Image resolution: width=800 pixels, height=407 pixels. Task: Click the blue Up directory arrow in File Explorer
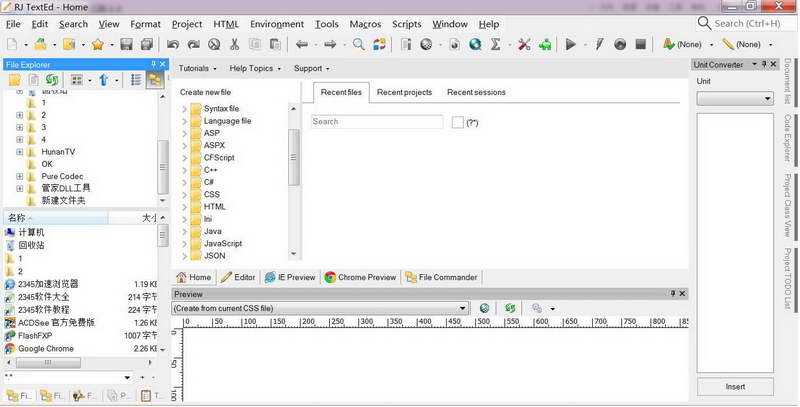(x=104, y=80)
